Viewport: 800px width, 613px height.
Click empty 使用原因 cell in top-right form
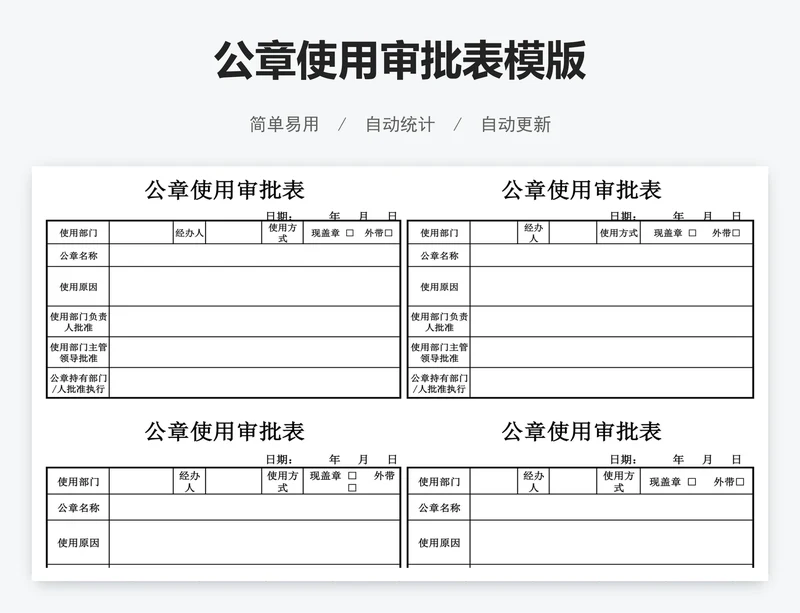pyautogui.click(x=611, y=286)
